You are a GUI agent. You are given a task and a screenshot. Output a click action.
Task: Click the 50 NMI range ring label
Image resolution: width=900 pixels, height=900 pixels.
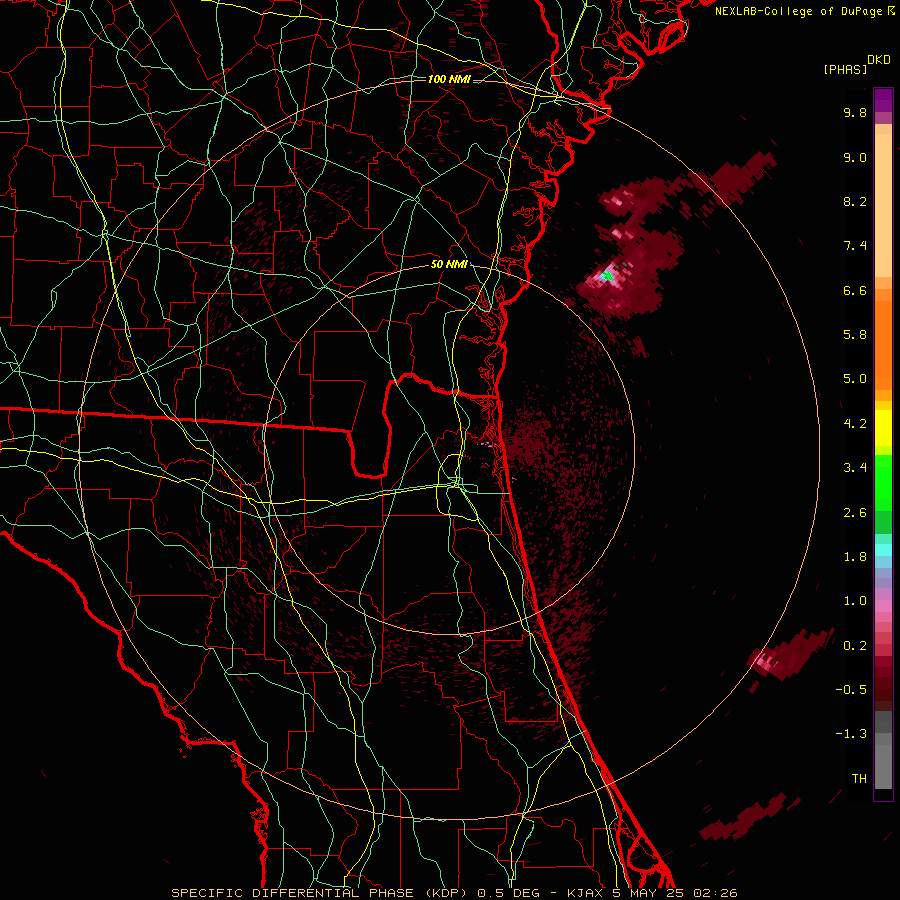click(449, 264)
